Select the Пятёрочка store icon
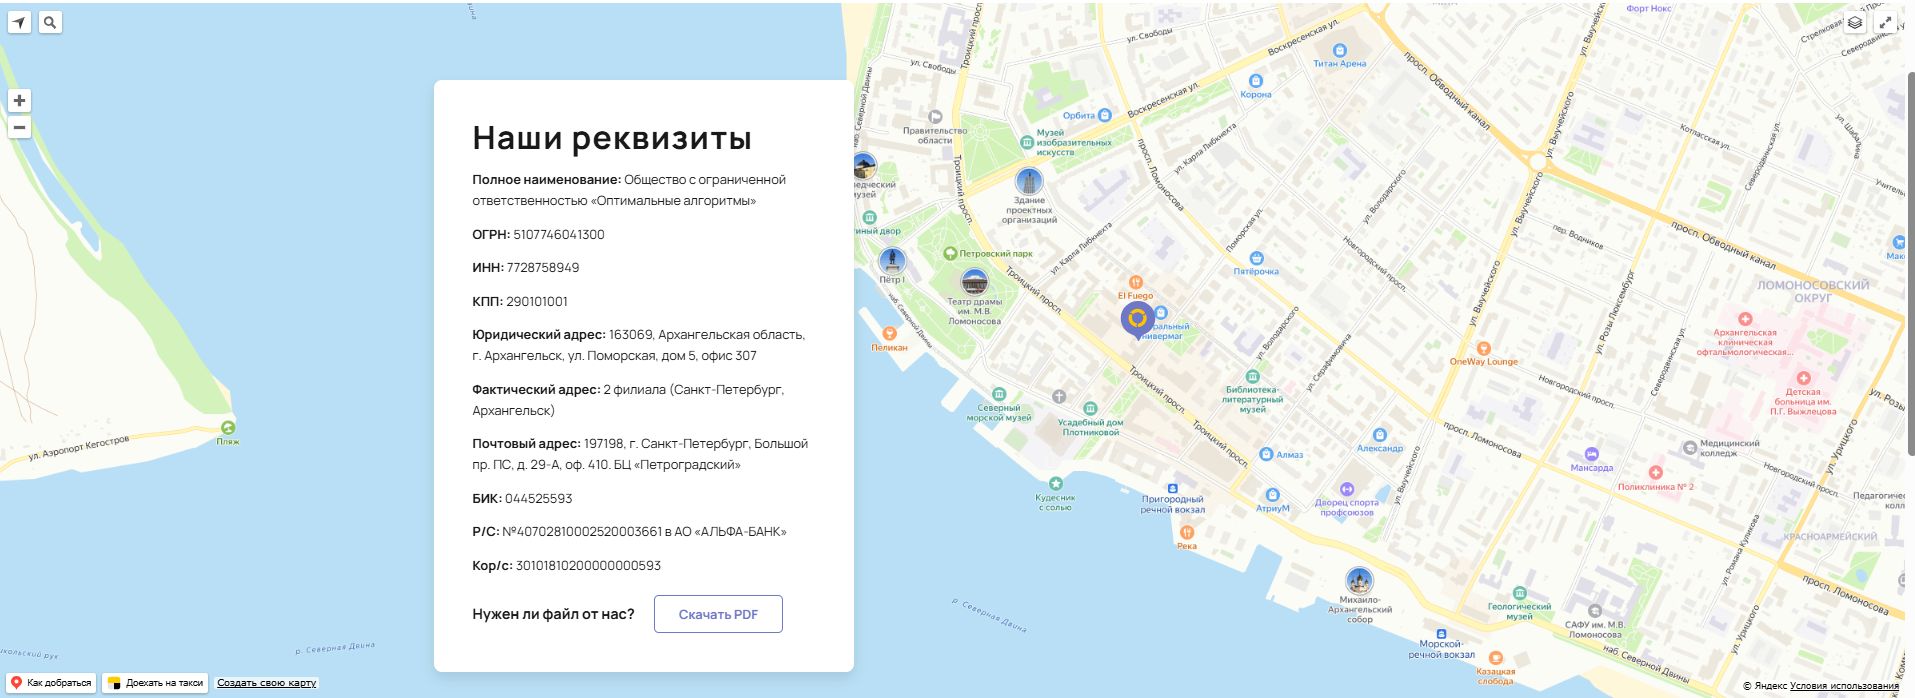 pyautogui.click(x=1257, y=258)
